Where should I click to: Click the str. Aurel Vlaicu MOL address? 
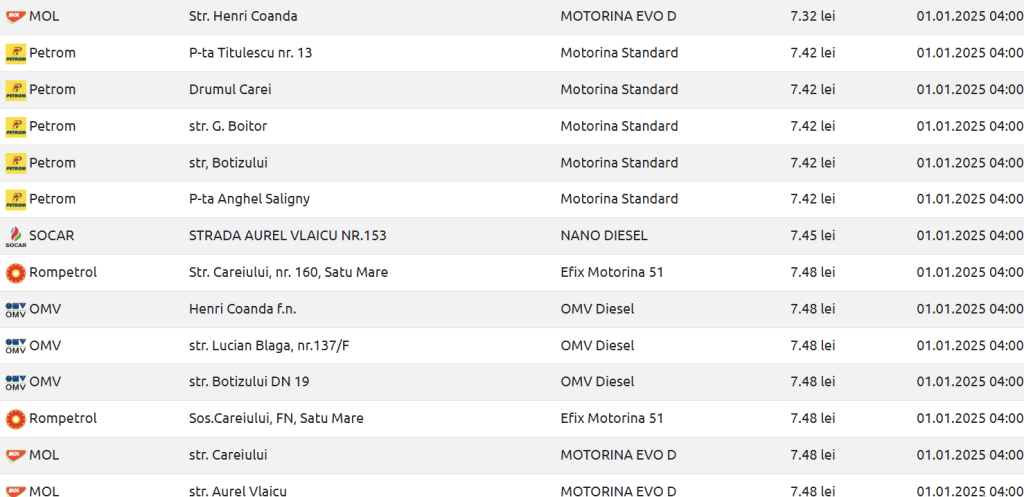click(238, 491)
